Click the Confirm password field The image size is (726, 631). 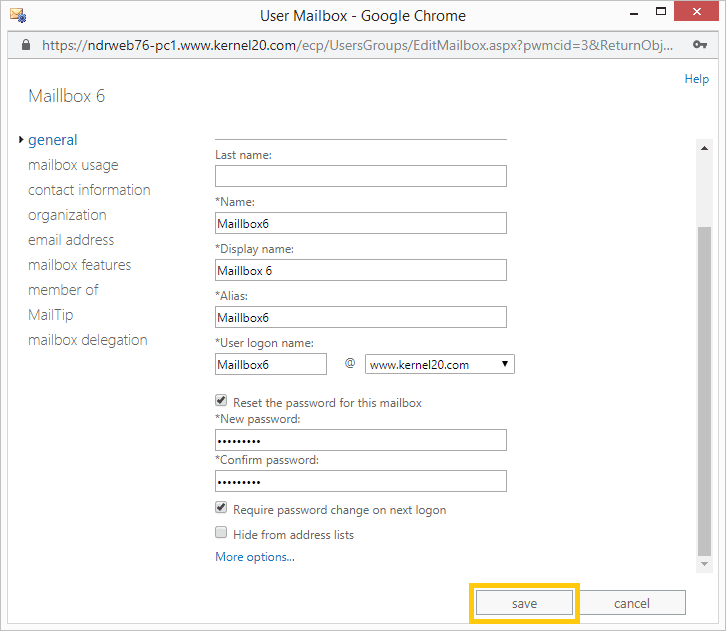click(x=361, y=481)
